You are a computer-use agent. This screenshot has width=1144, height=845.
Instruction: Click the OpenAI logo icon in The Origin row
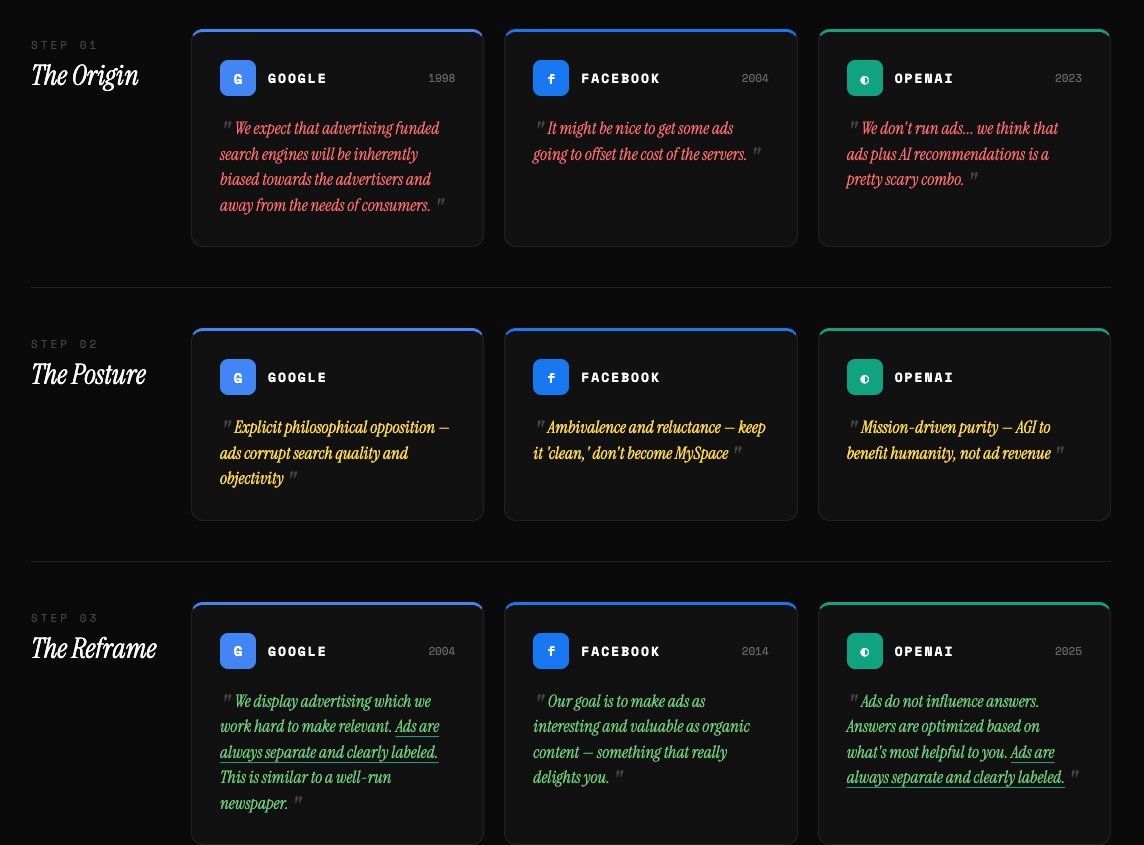(865, 78)
